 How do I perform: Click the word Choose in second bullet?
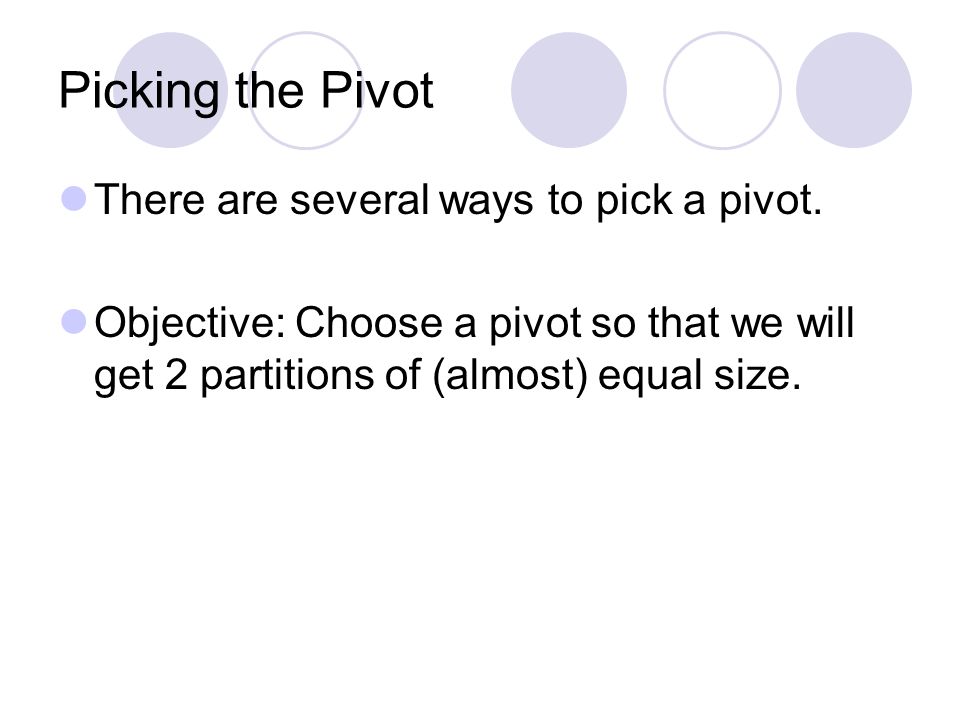(x=369, y=323)
